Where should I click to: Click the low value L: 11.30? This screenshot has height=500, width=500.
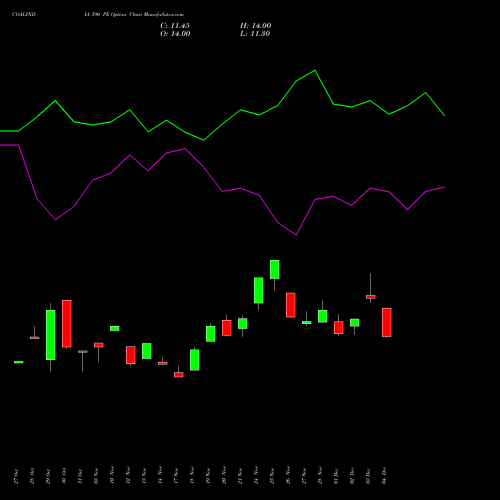point(255,34)
